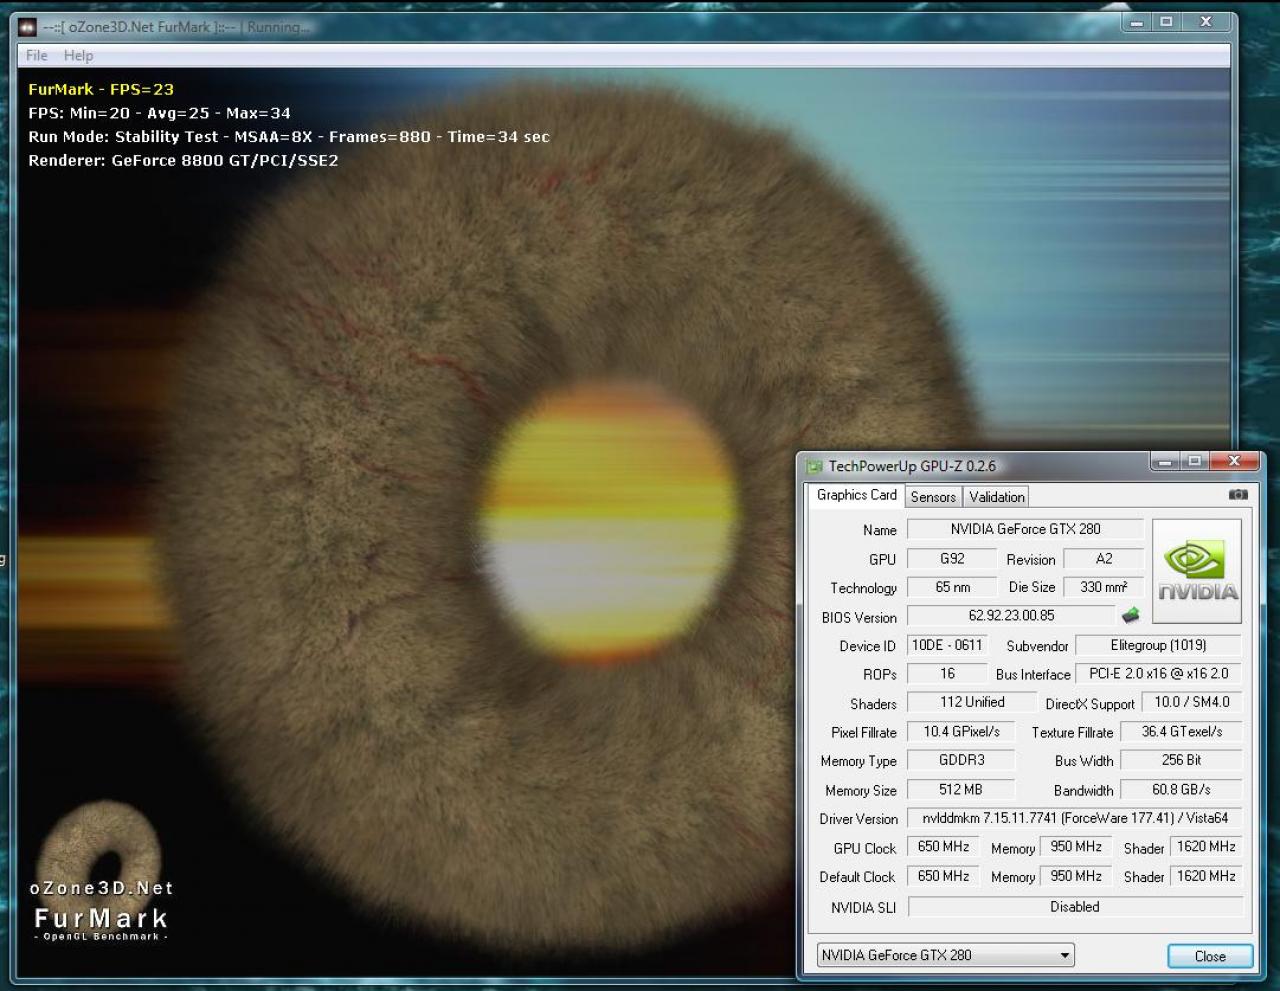Click the GPU Clock value 650 MHz

coord(943,847)
